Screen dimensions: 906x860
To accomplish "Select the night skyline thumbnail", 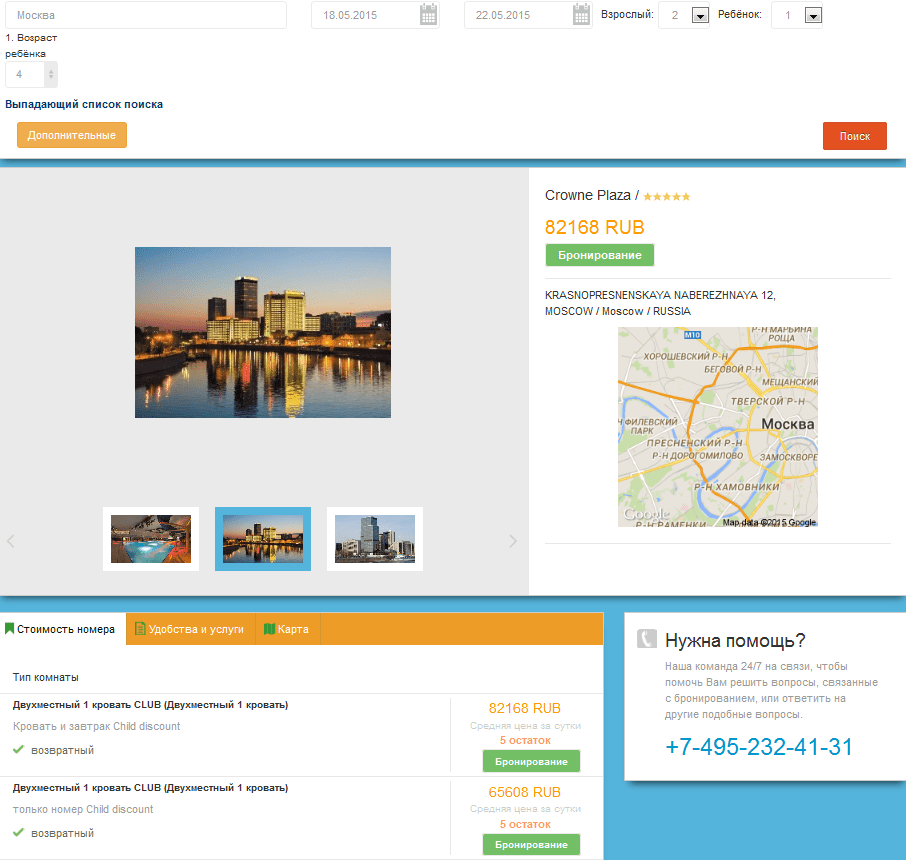I will click(263, 539).
